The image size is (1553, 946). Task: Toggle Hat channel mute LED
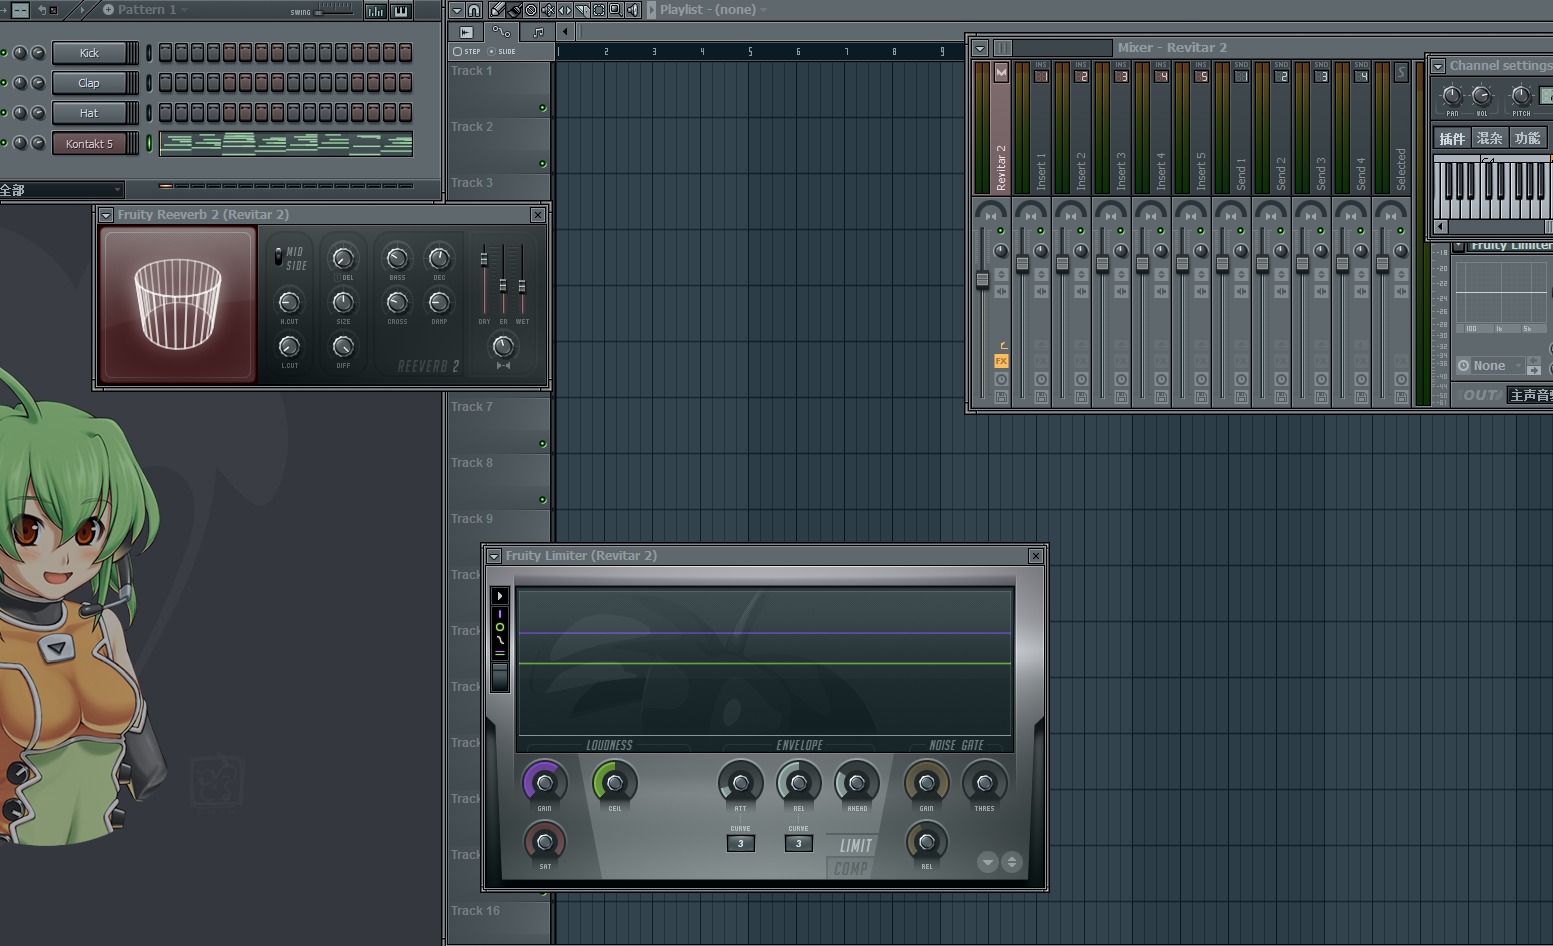4,112
